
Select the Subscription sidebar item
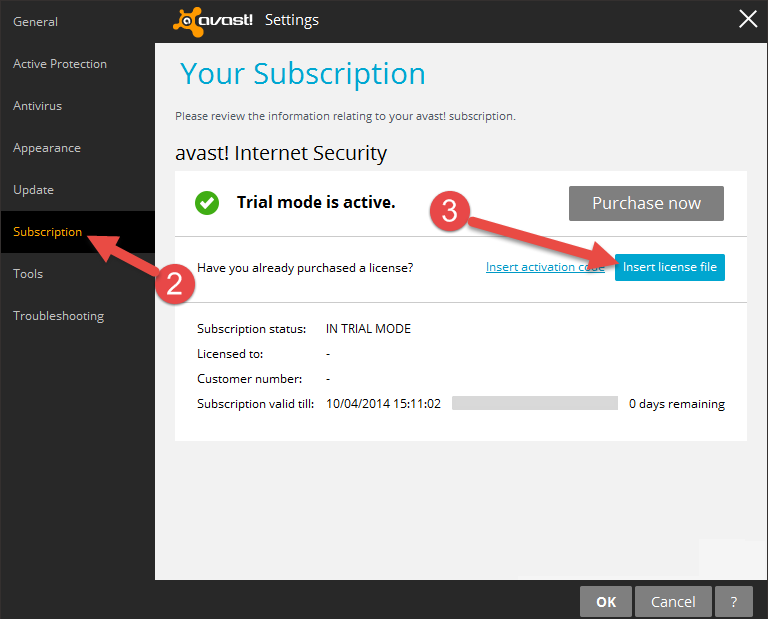click(x=48, y=232)
